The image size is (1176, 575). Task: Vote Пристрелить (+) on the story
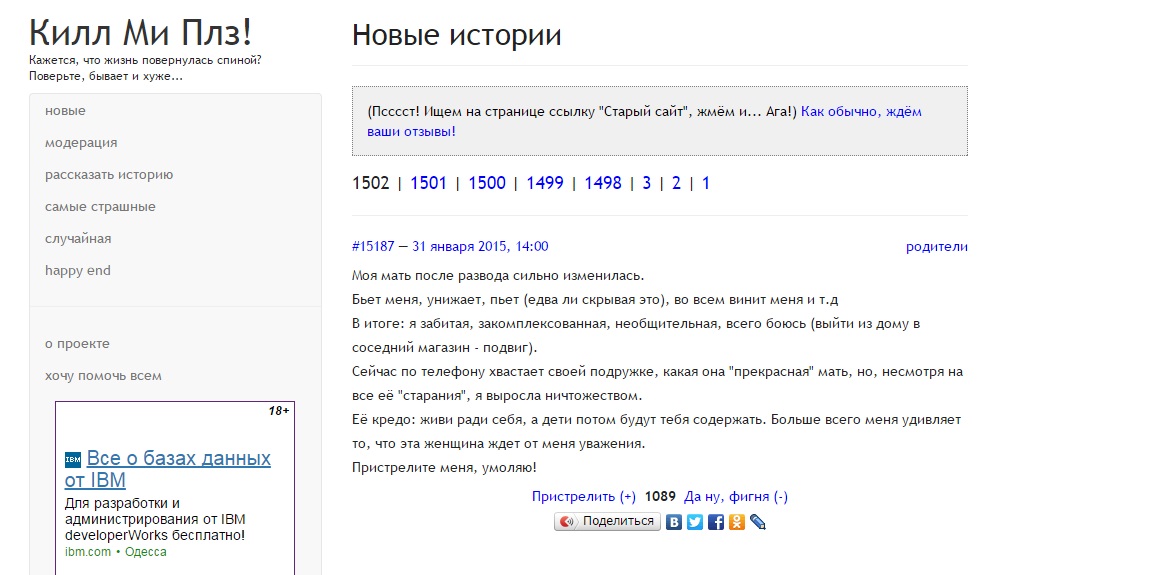(x=584, y=496)
